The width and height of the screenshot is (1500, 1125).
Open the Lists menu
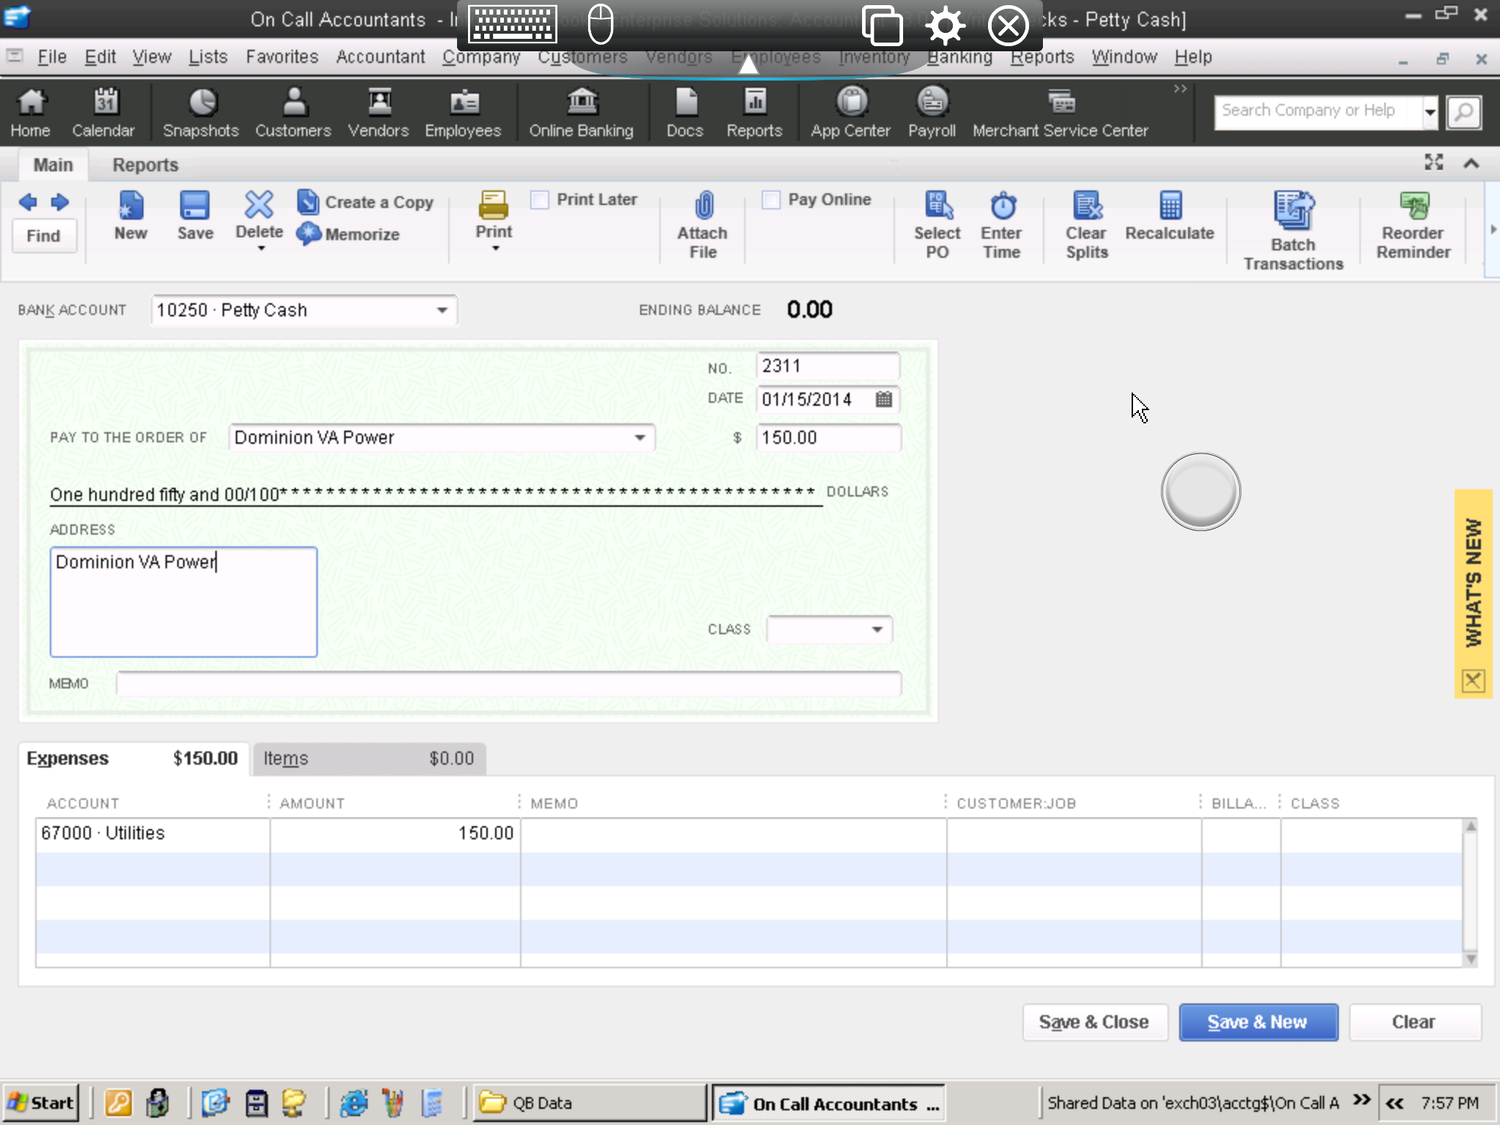208,57
